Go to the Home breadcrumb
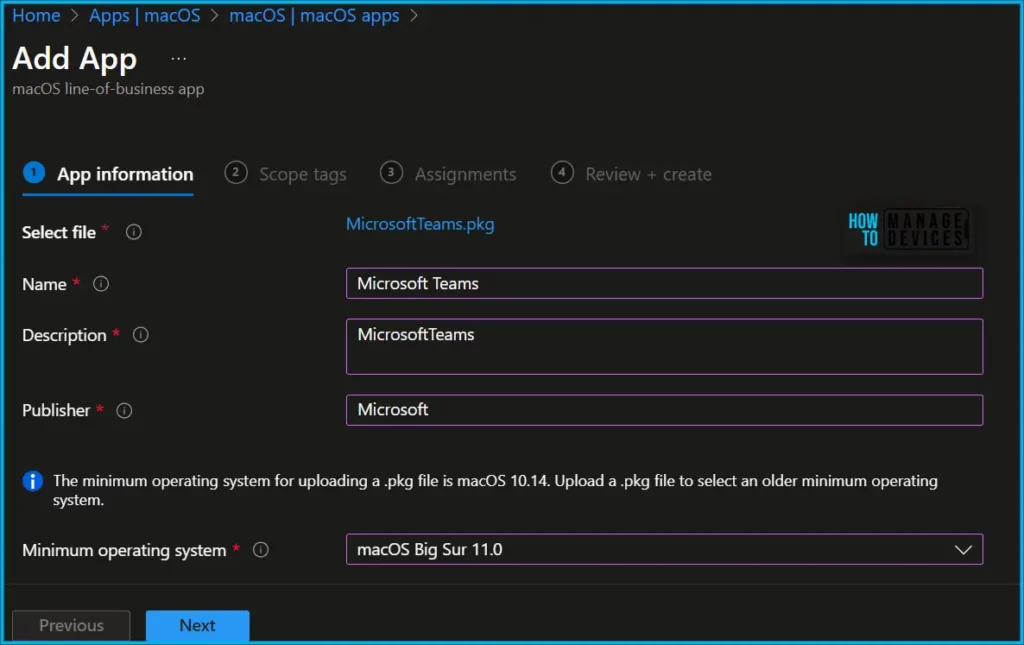 tap(36, 15)
